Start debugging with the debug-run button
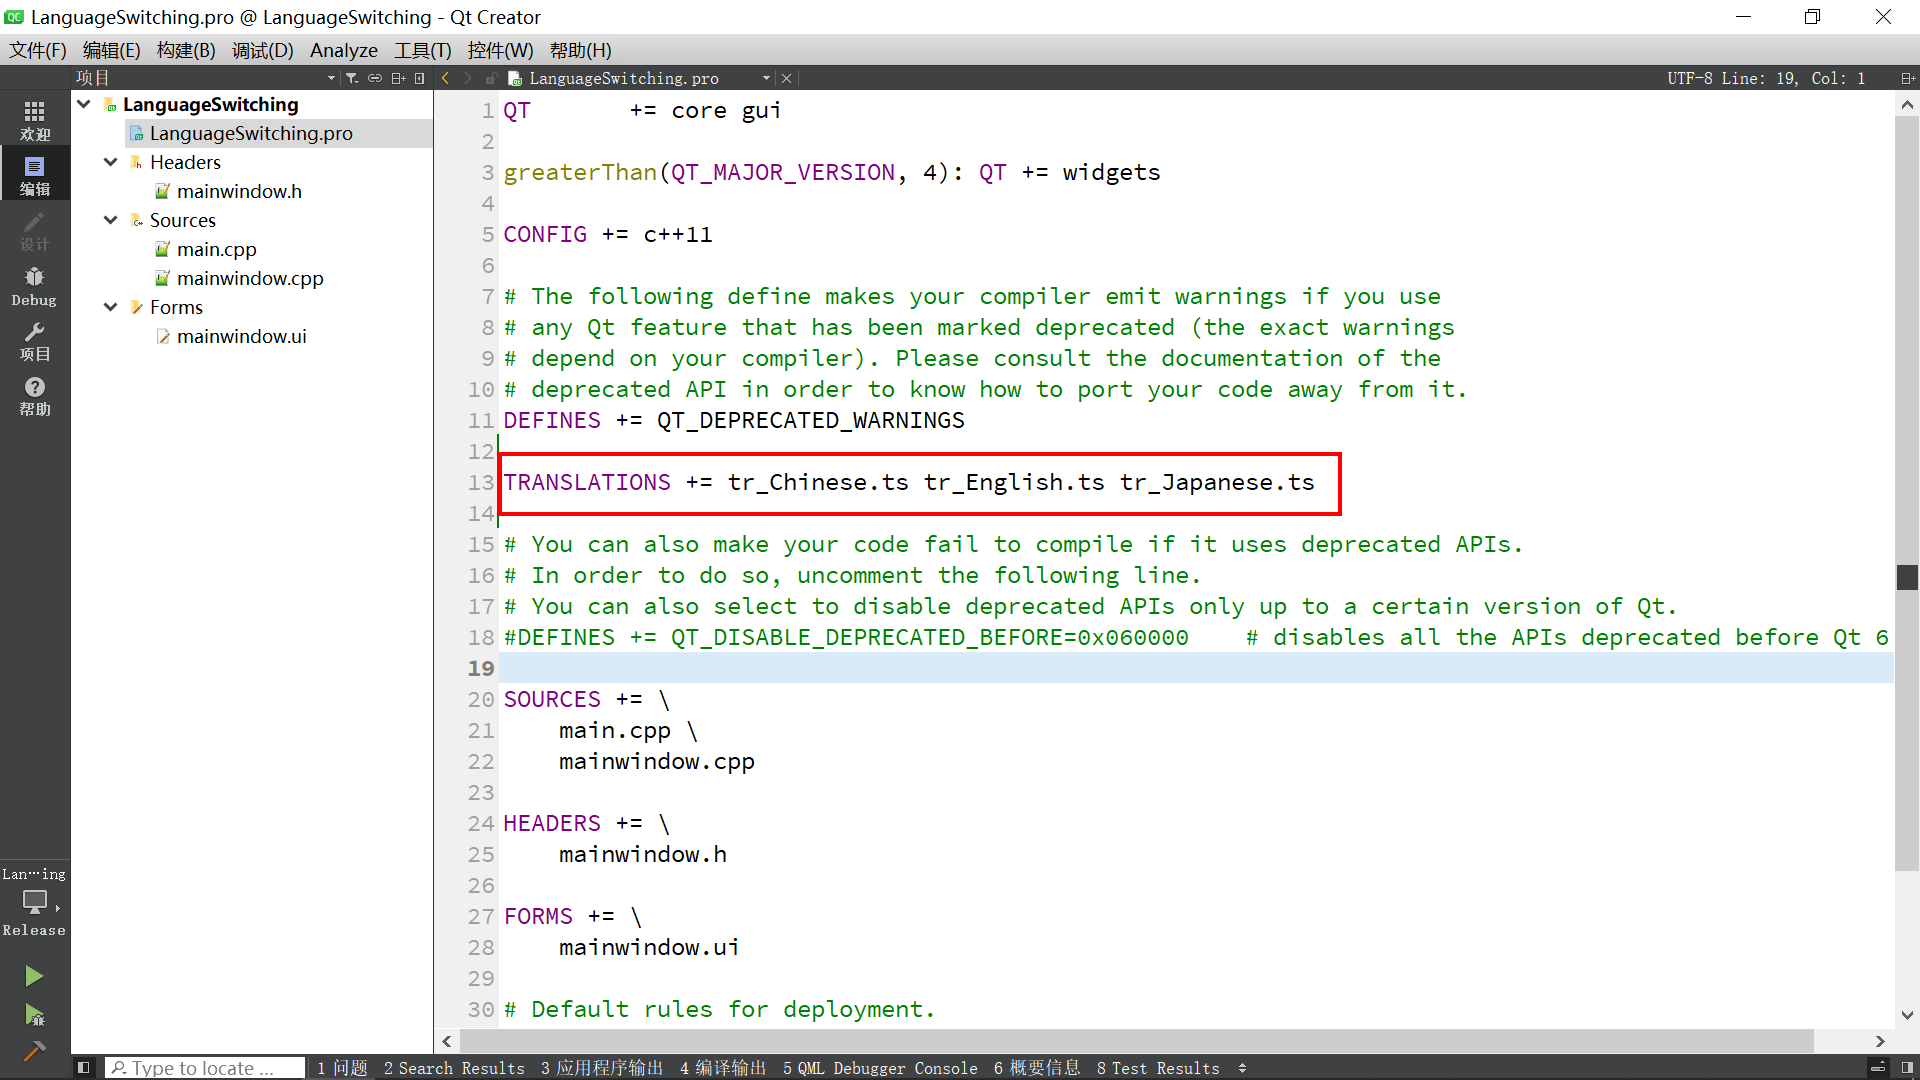Image resolution: width=1920 pixels, height=1080 pixels. [x=34, y=1016]
